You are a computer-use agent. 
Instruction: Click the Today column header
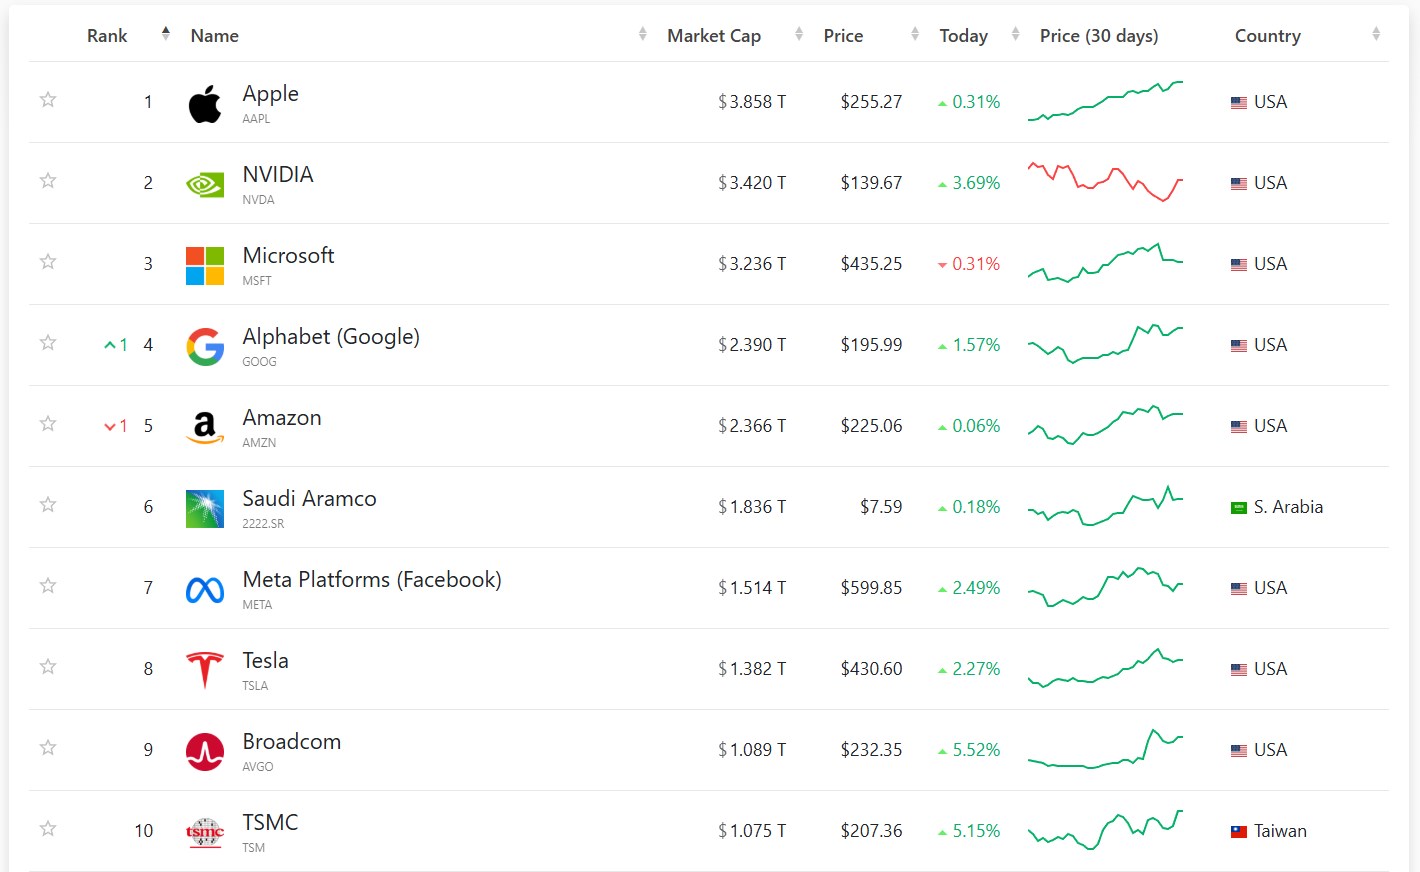963,36
